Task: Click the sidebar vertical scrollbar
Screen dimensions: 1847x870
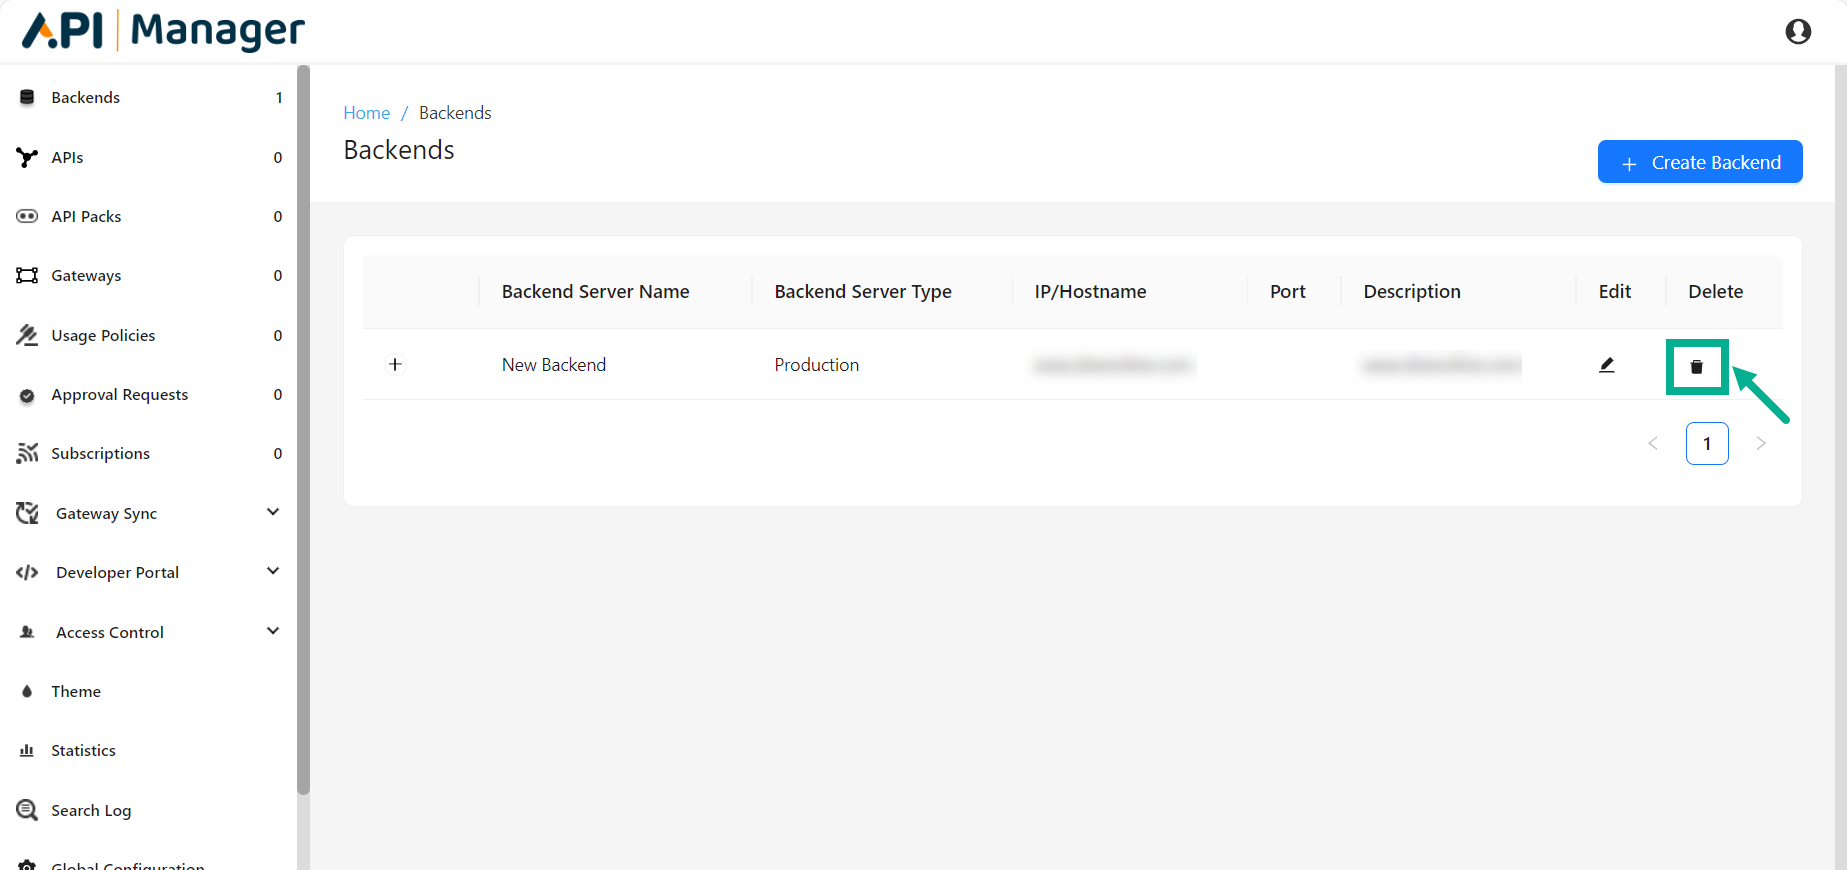Action: pyautogui.click(x=303, y=430)
